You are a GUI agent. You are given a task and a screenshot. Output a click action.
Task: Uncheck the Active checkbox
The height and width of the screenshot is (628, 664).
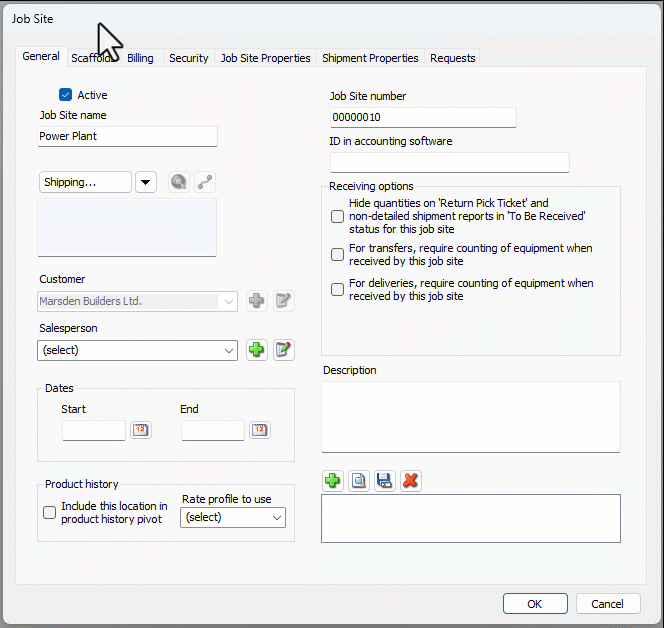pos(66,95)
